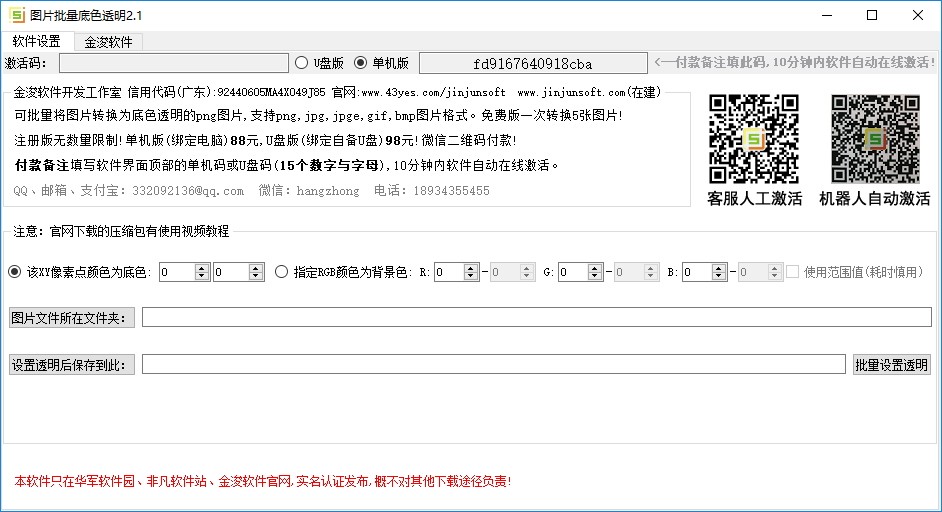
Task: Switch to the 软件设置 tab
Action: [x=37, y=41]
